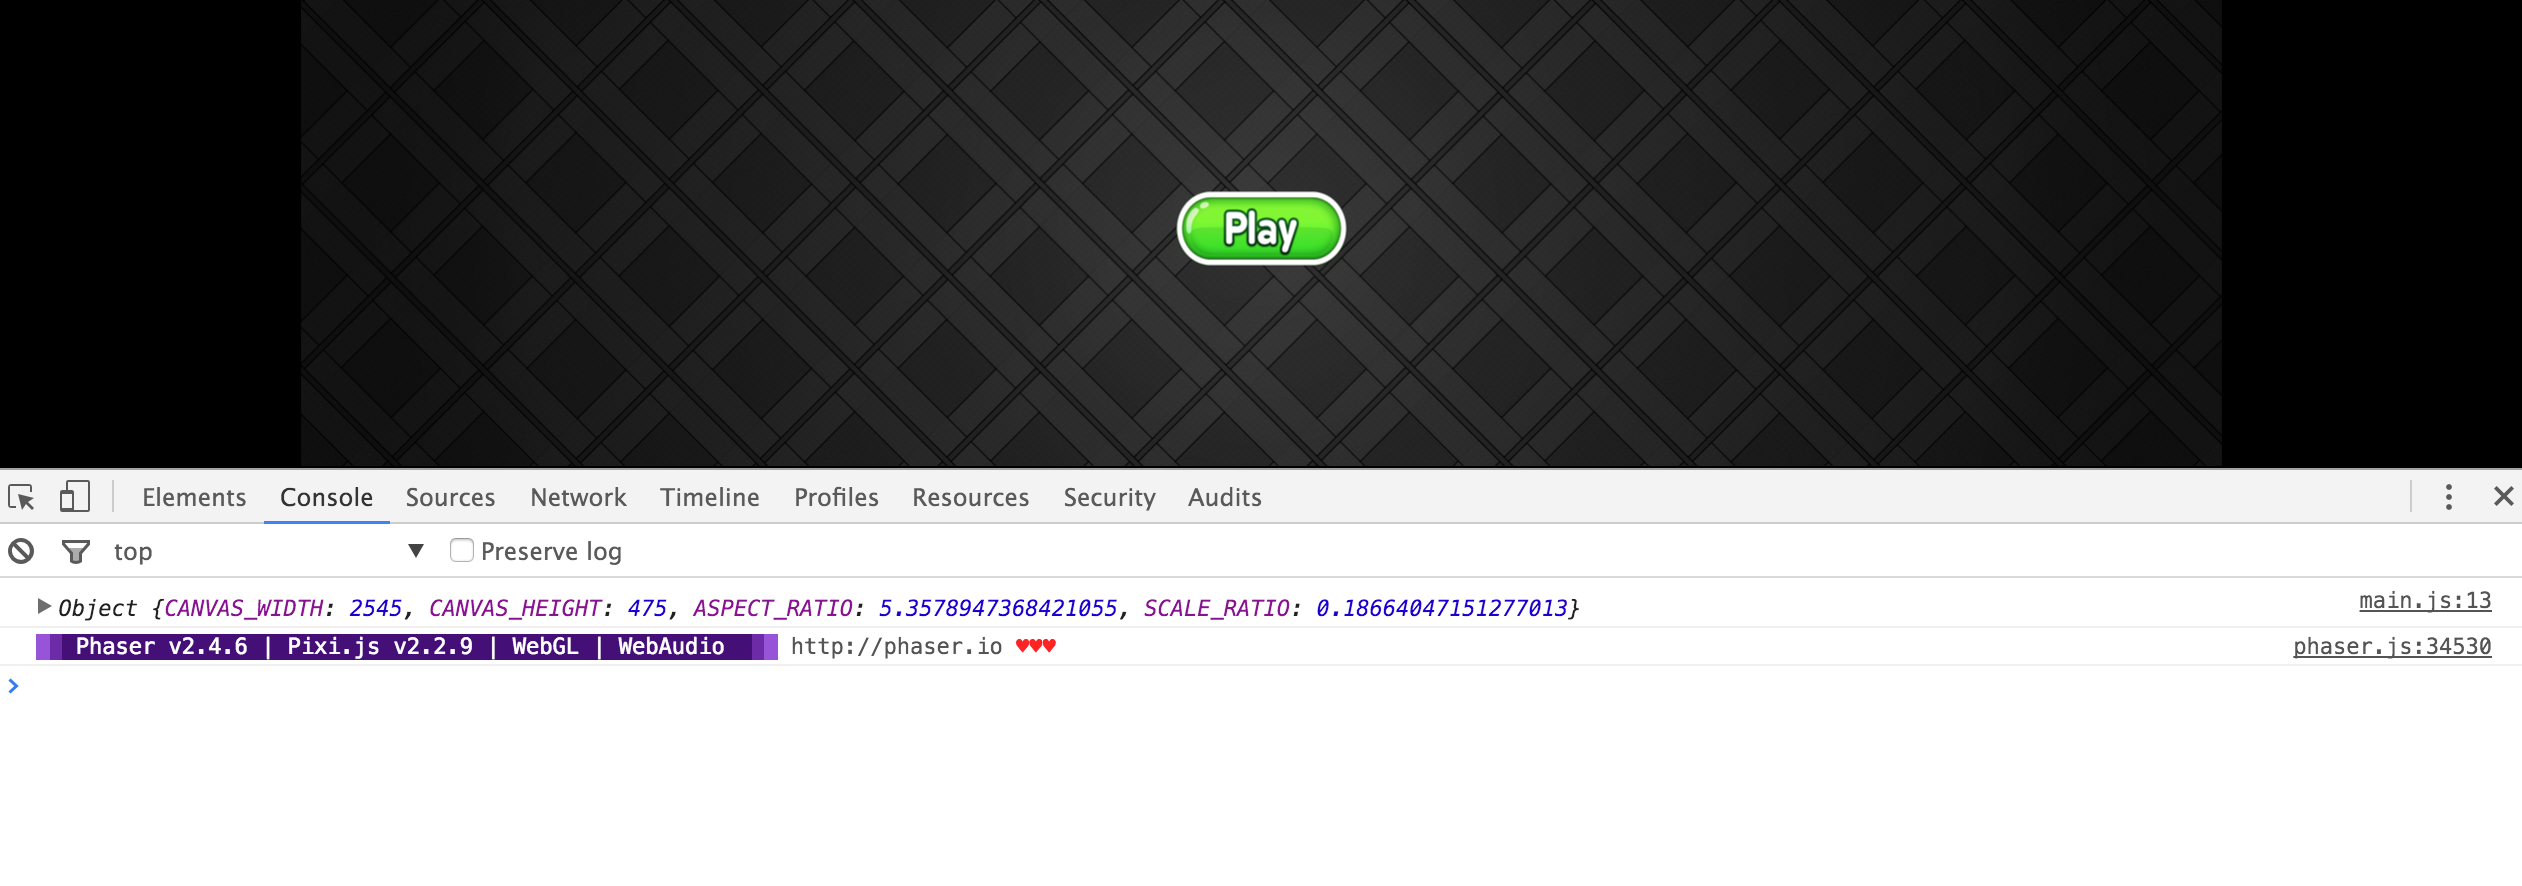Click the http://phaser.io link text
The image size is (2522, 886).
click(x=896, y=646)
